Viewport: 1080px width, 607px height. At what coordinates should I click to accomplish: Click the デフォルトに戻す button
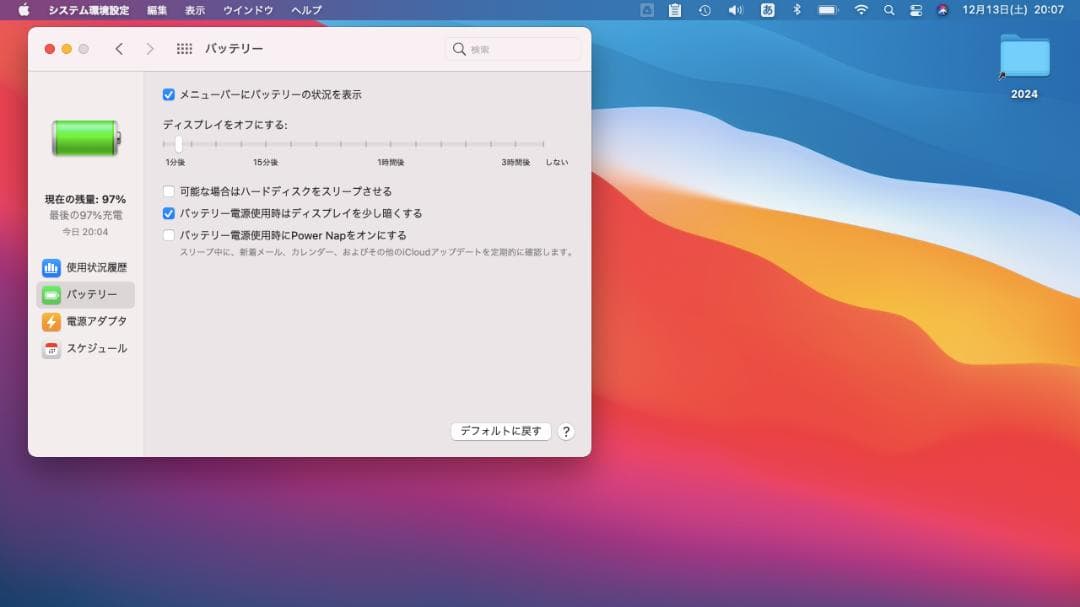[x=501, y=431]
